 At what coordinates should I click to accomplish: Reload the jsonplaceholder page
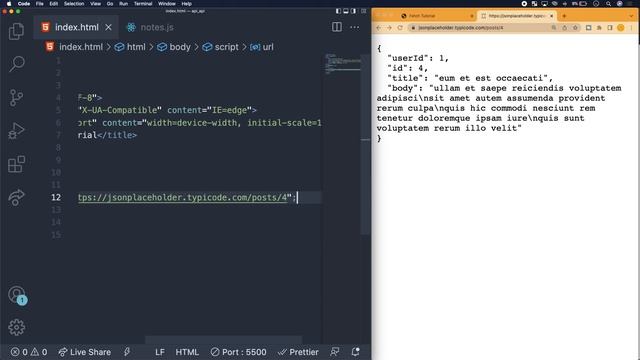click(x=400, y=28)
